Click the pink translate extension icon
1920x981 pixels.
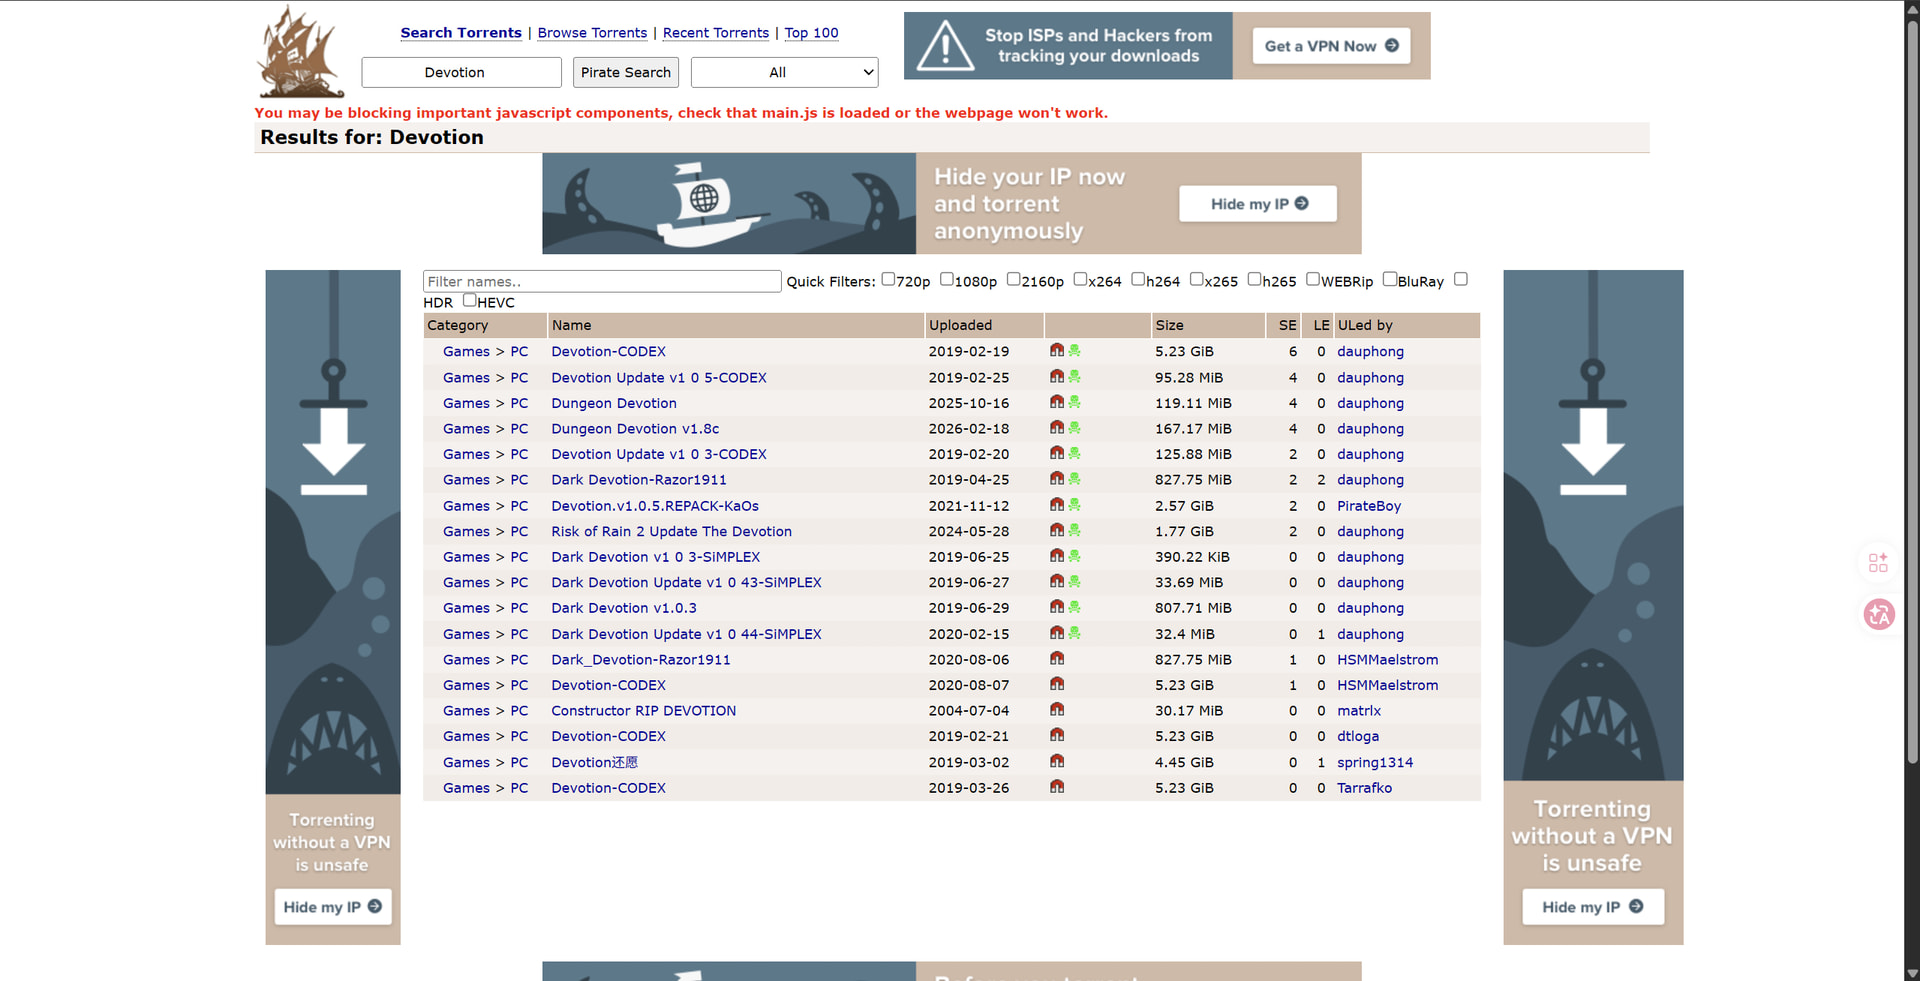(x=1879, y=614)
